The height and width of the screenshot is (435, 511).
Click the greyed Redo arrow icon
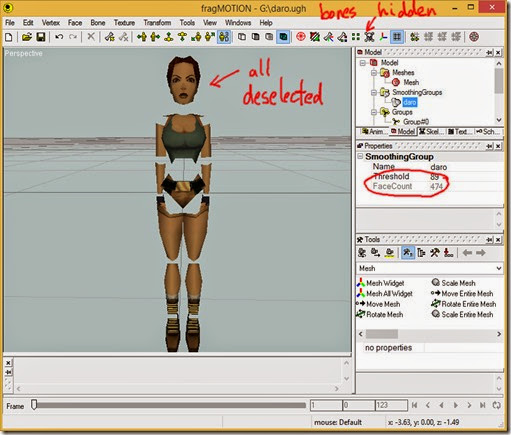tap(73, 37)
